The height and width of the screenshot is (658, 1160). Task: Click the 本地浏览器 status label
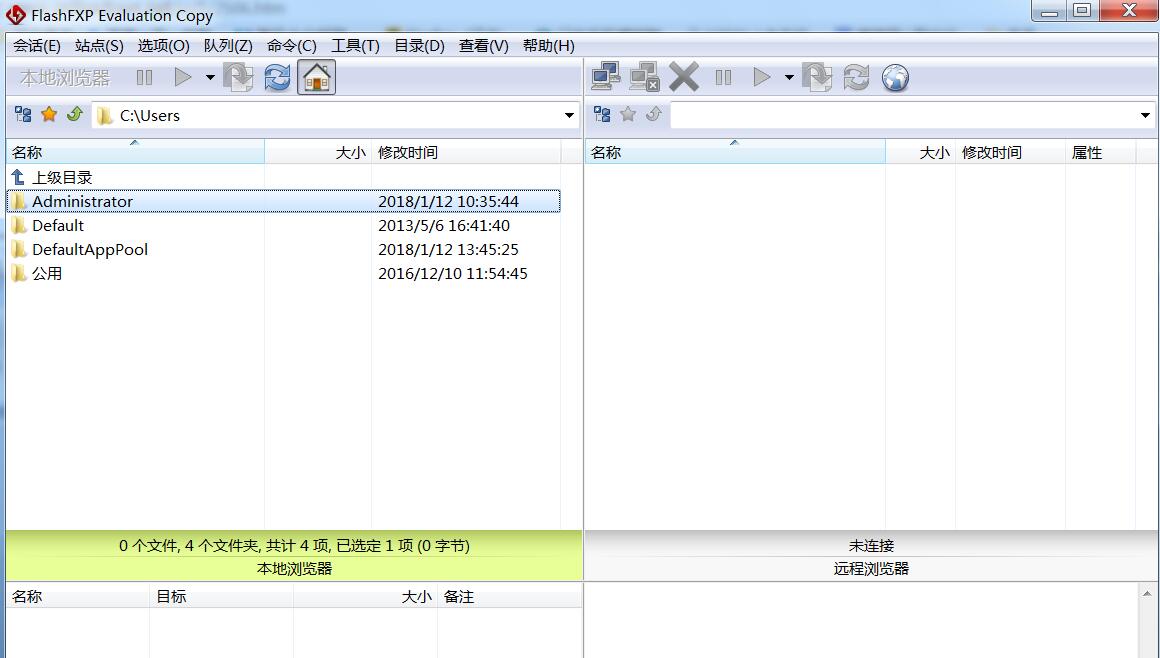(x=294, y=568)
